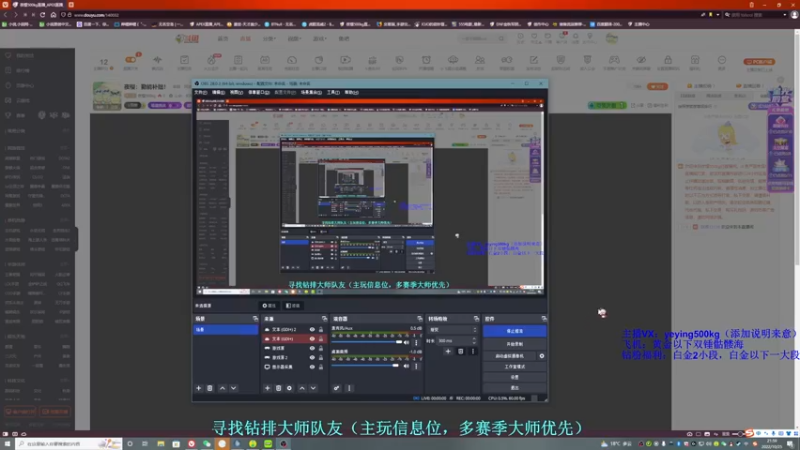Open virtual camera settings gear icon
Screen dimensions: 800x450
[542, 356]
